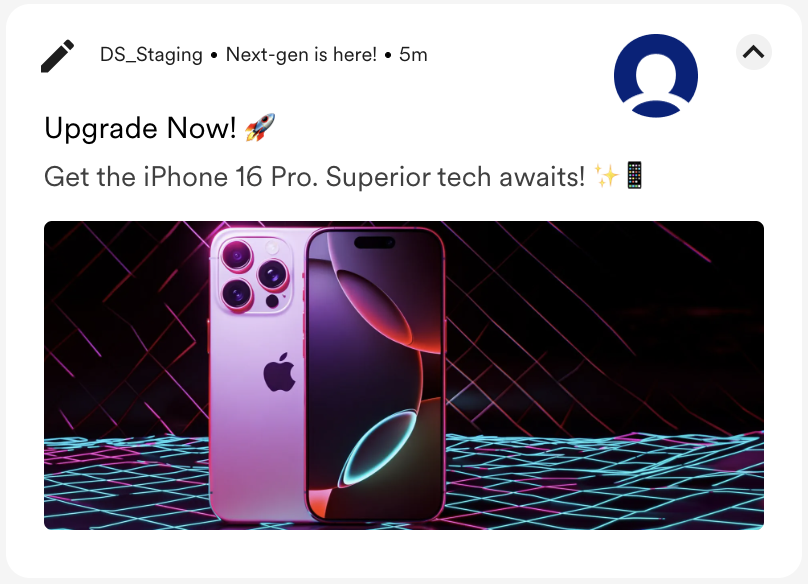Click the Apple logo on the phone back
The height and width of the screenshot is (584, 808).
coord(279,372)
